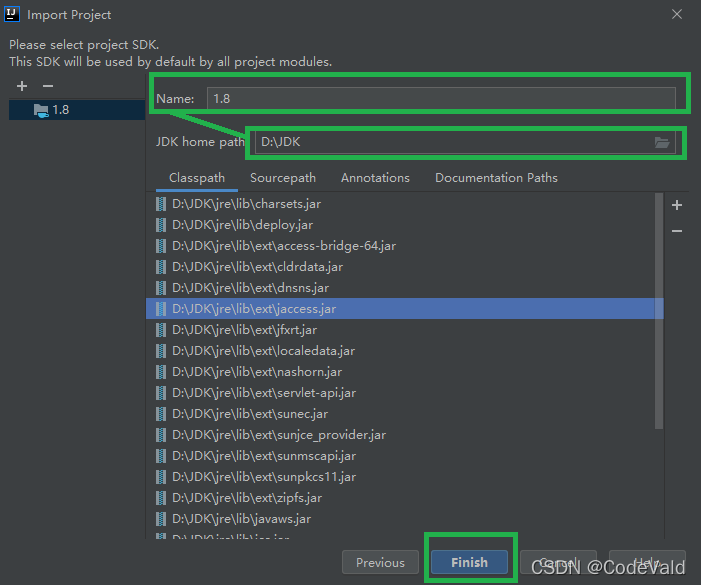This screenshot has height=585, width=701.
Task: Select the 1.8 SDK entry in the list
Action: [77, 110]
